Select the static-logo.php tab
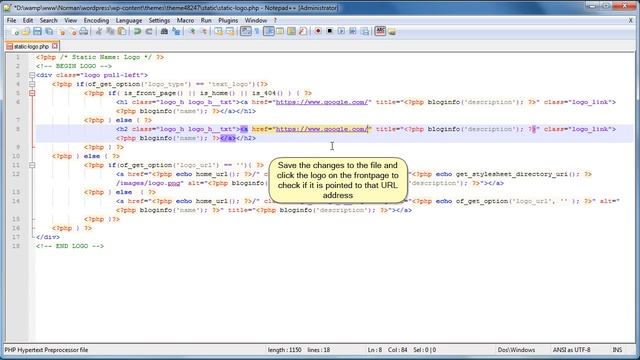Image resolution: width=640 pixels, height=360 pixels. coord(31,47)
